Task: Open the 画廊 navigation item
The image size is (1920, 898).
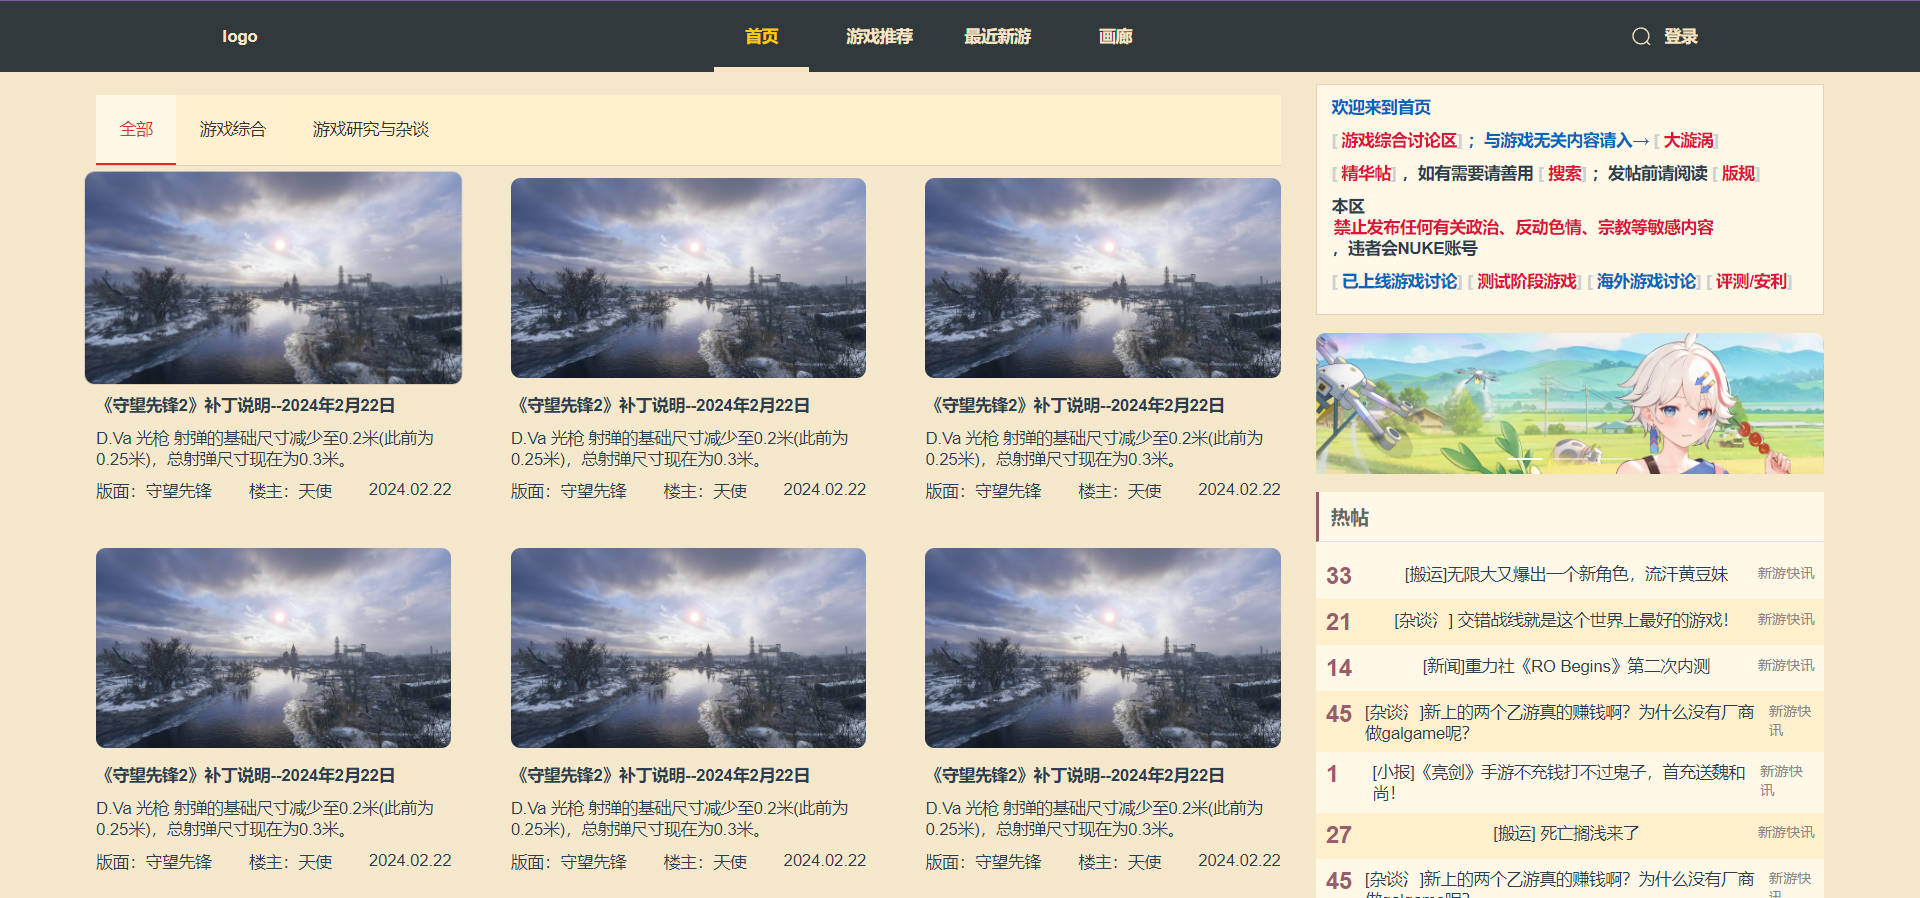Action: point(1115,36)
